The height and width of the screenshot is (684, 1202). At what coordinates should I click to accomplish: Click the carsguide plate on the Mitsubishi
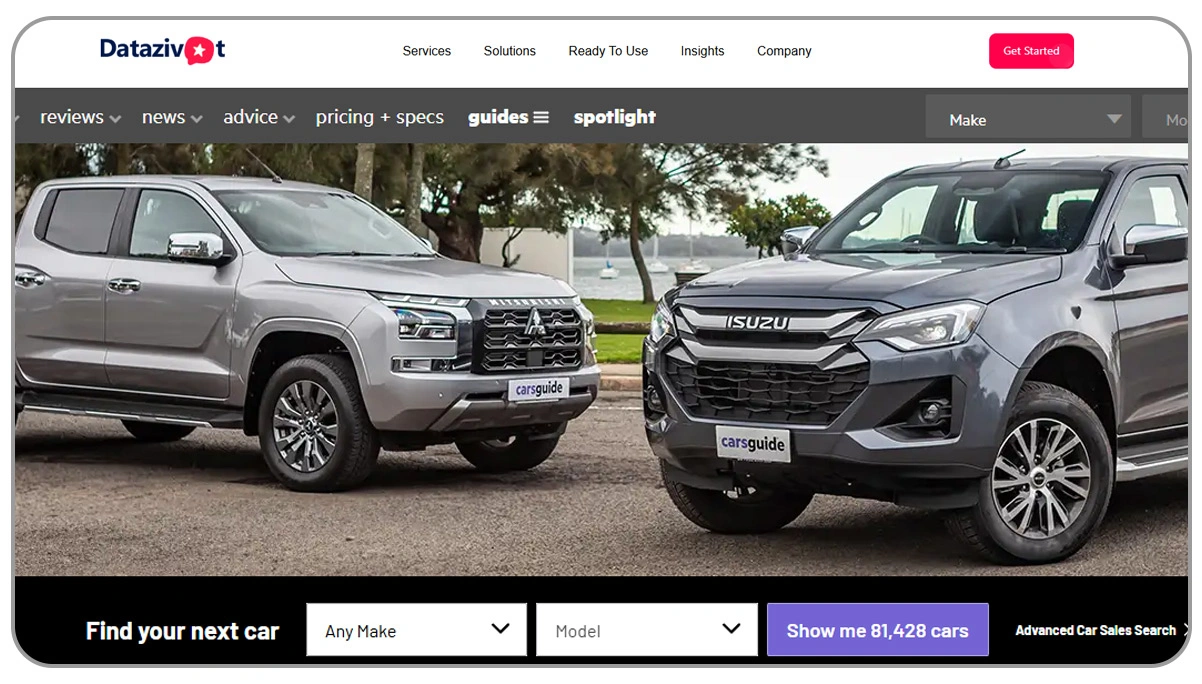(x=538, y=389)
